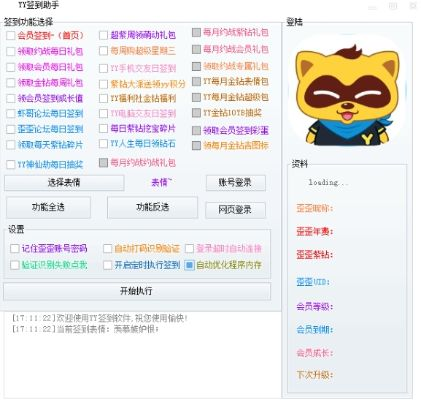Check the 超紫周领萌动礼包 box
Viewport: 421px width, 400px height.
click(103, 35)
